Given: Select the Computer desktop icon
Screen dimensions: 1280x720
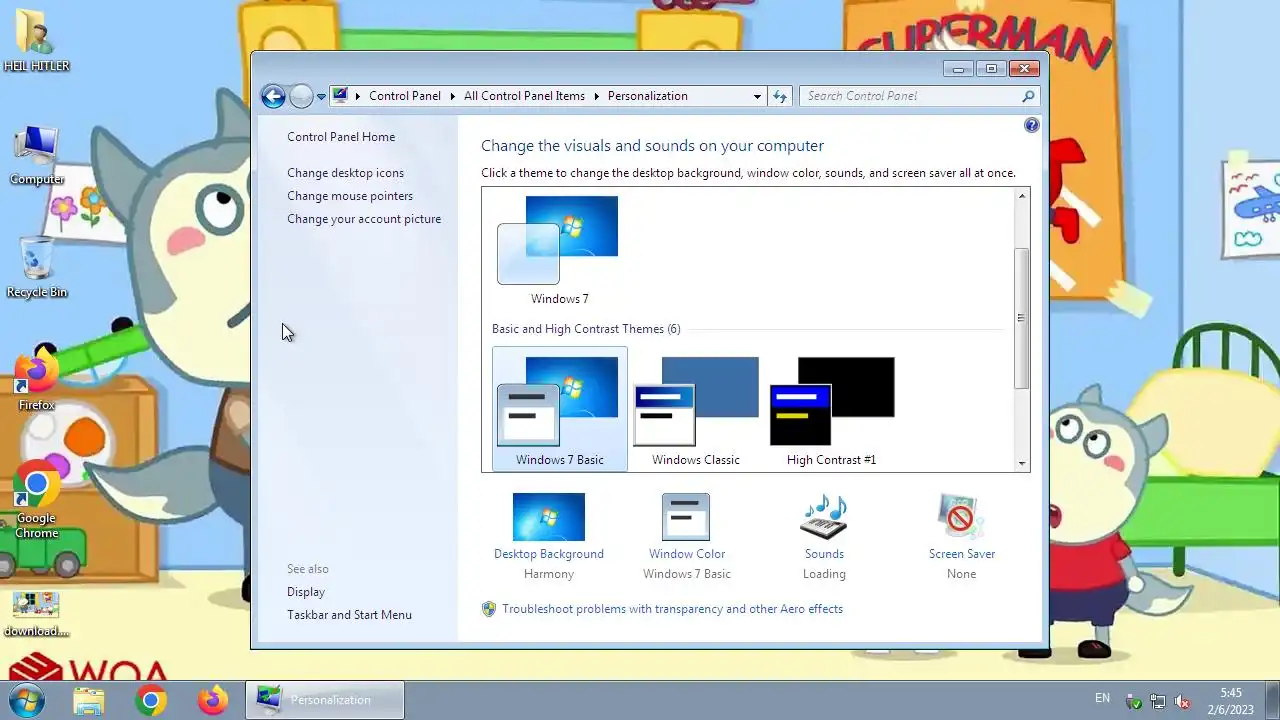Looking at the screenshot, I should click(x=37, y=156).
